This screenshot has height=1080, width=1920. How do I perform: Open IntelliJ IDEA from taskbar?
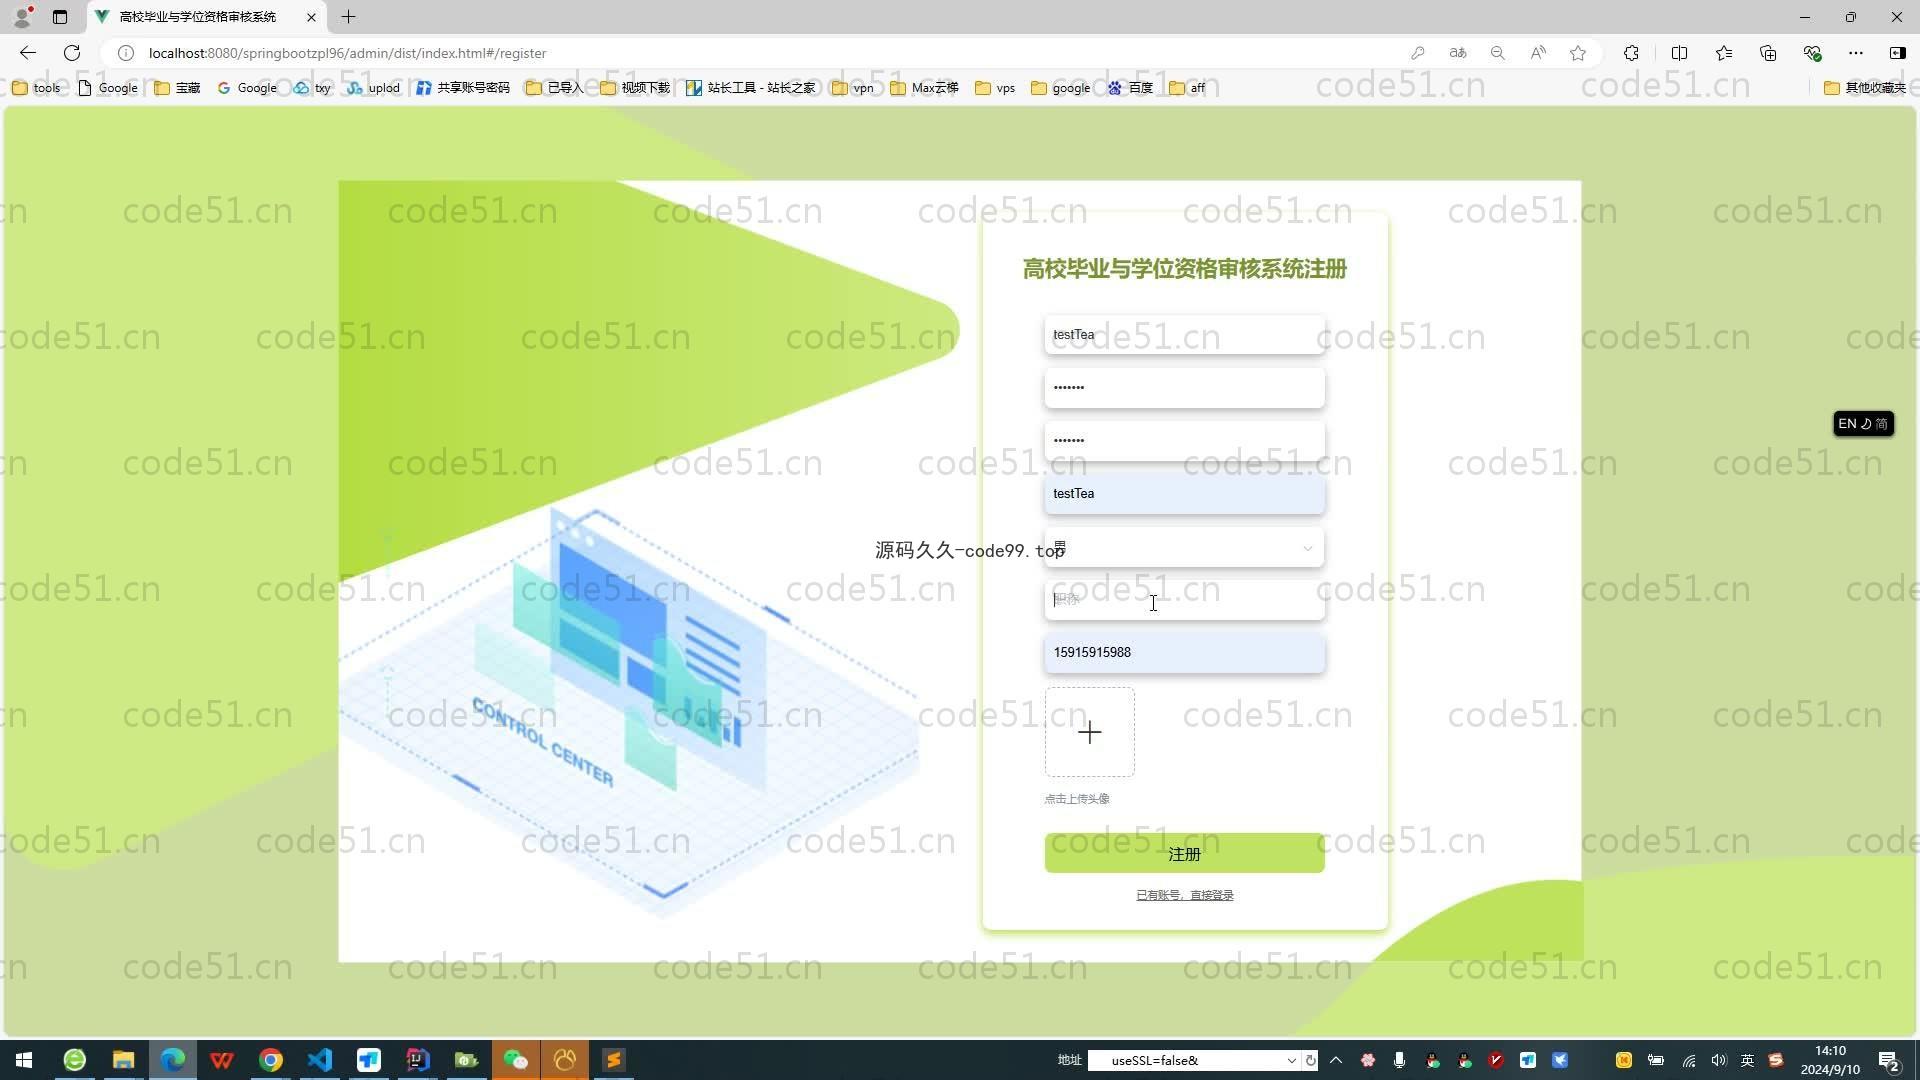tap(417, 1060)
